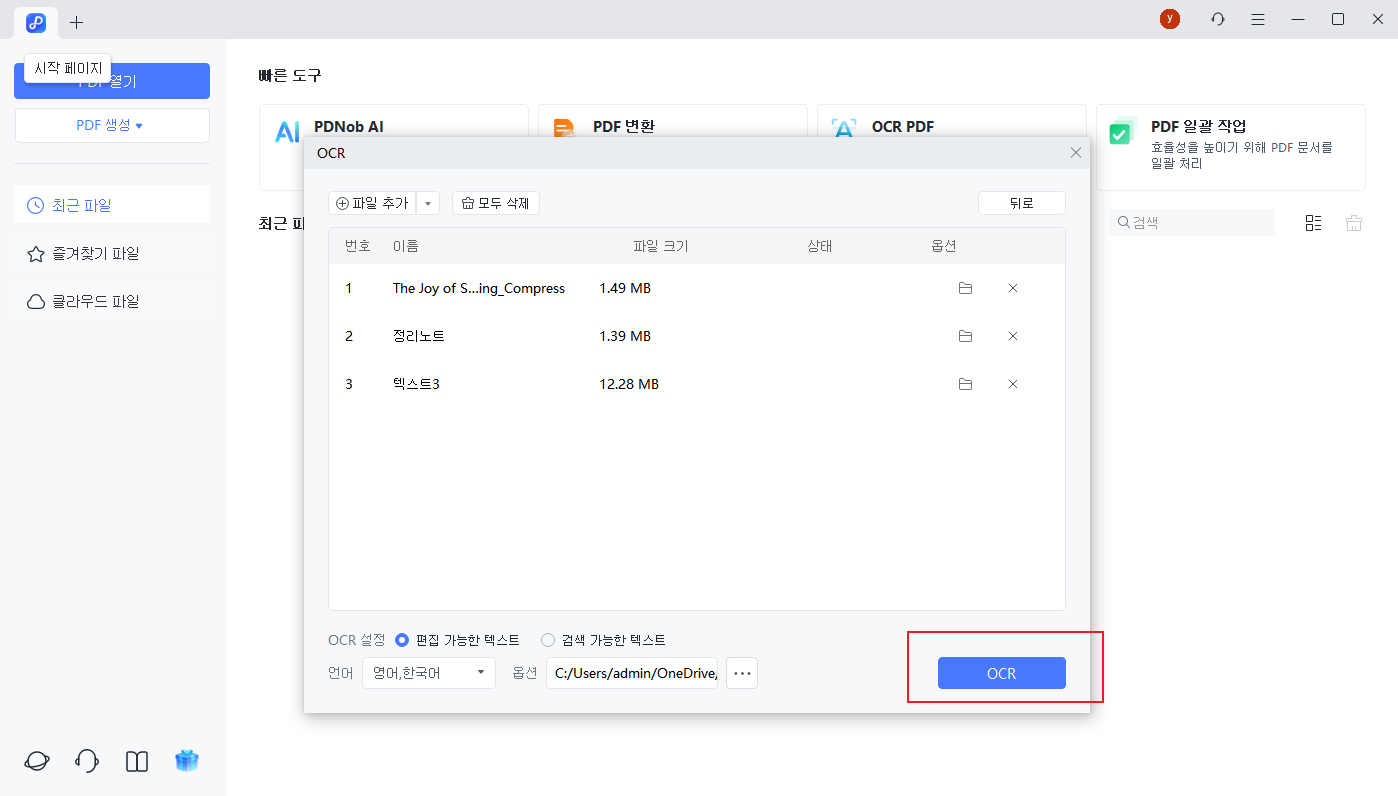The height and width of the screenshot is (796, 1398).
Task: Open the book guide icon
Action: tap(137, 761)
